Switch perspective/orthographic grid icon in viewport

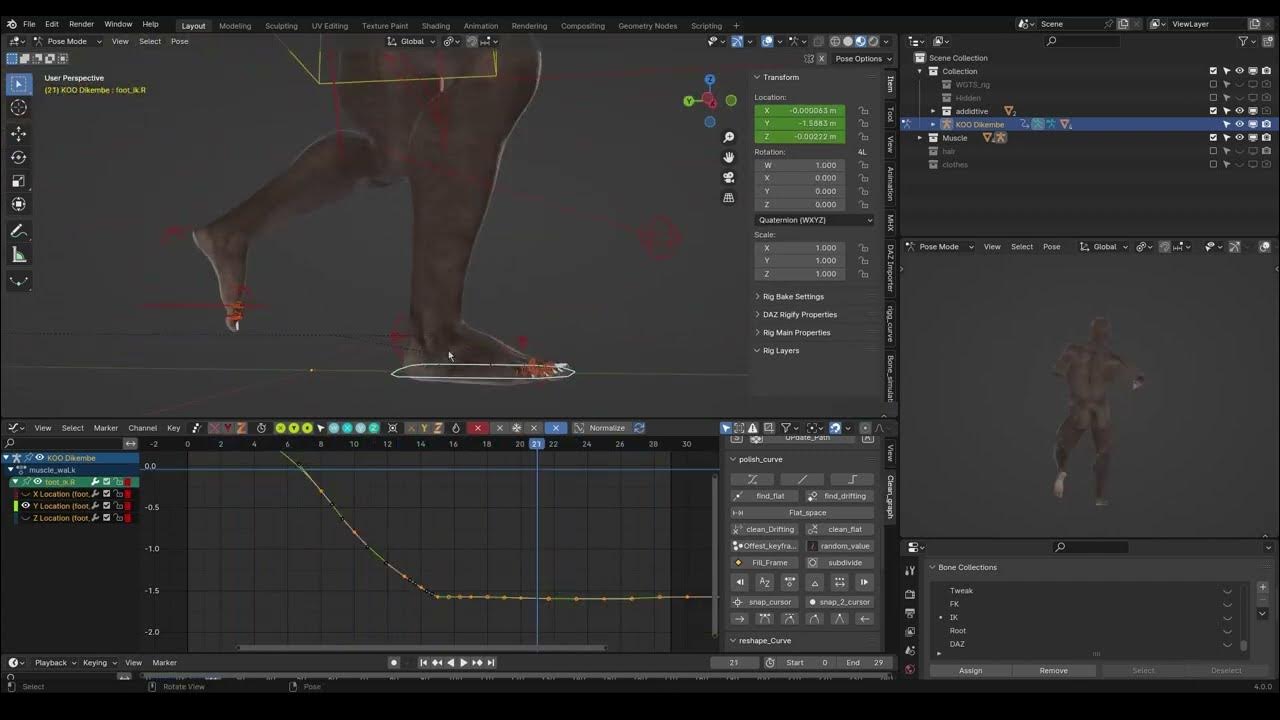729,198
